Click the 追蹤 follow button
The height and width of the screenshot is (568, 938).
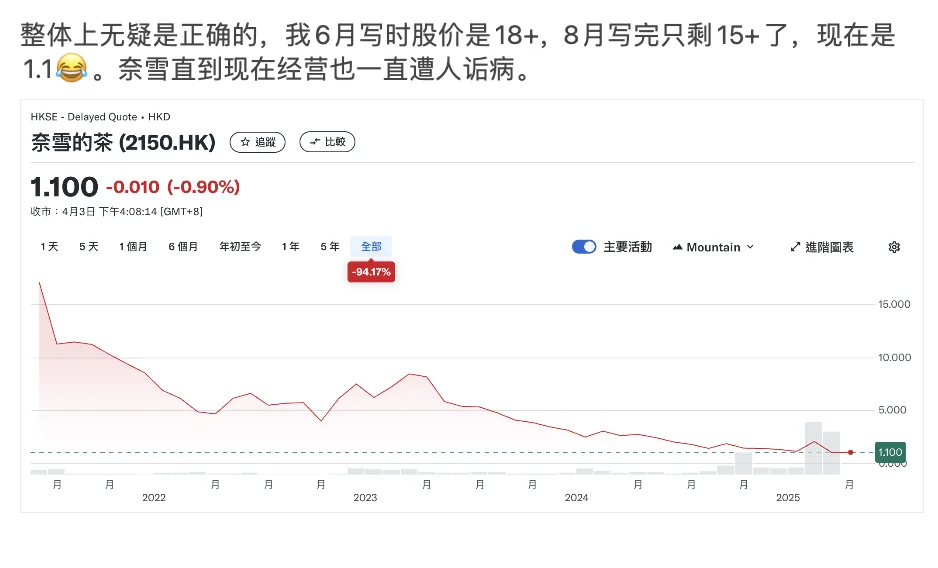(x=257, y=142)
